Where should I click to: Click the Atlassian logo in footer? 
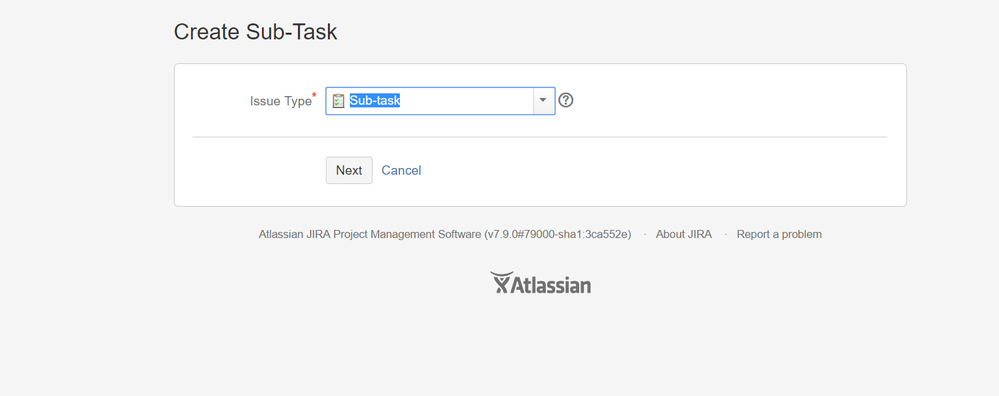[x=540, y=283]
